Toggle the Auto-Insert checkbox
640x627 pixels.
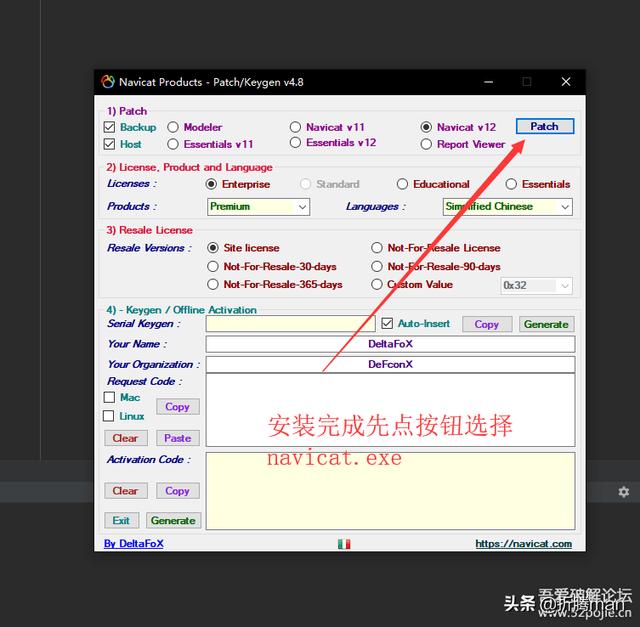click(387, 324)
